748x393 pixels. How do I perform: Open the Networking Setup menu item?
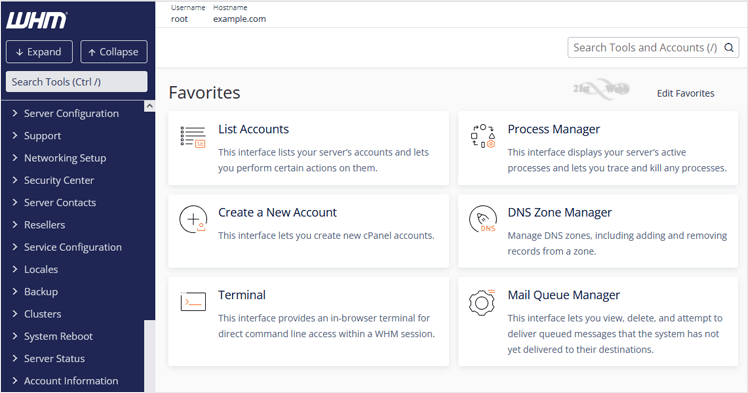coord(65,158)
